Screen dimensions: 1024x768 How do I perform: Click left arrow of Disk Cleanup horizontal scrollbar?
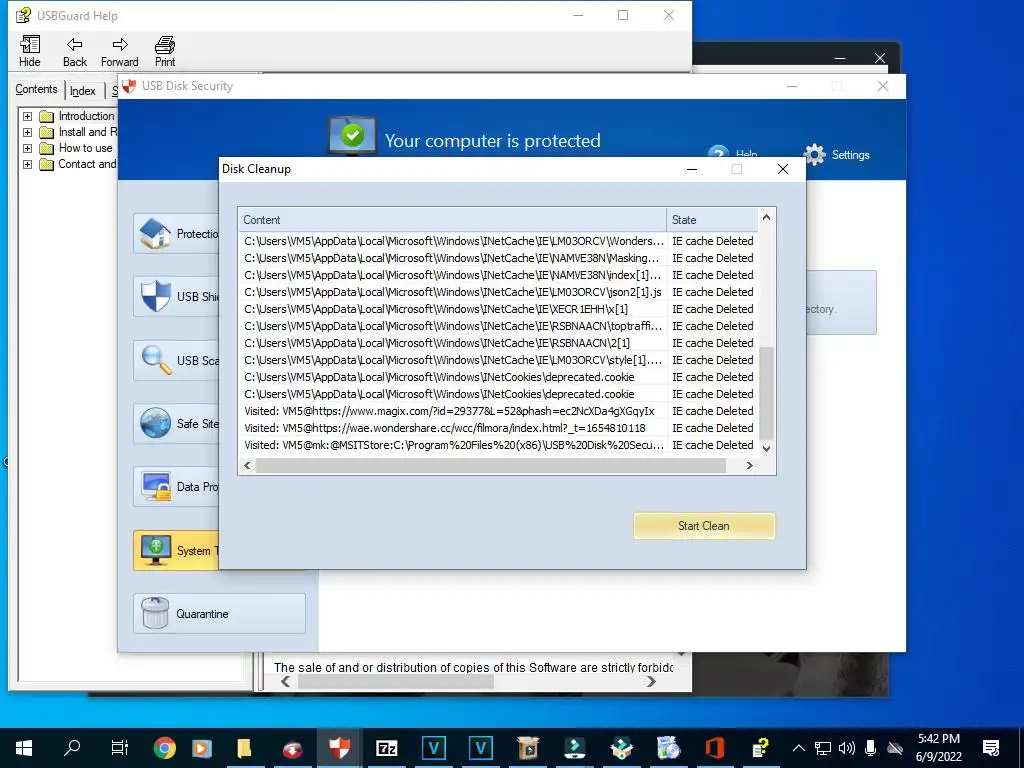247,466
